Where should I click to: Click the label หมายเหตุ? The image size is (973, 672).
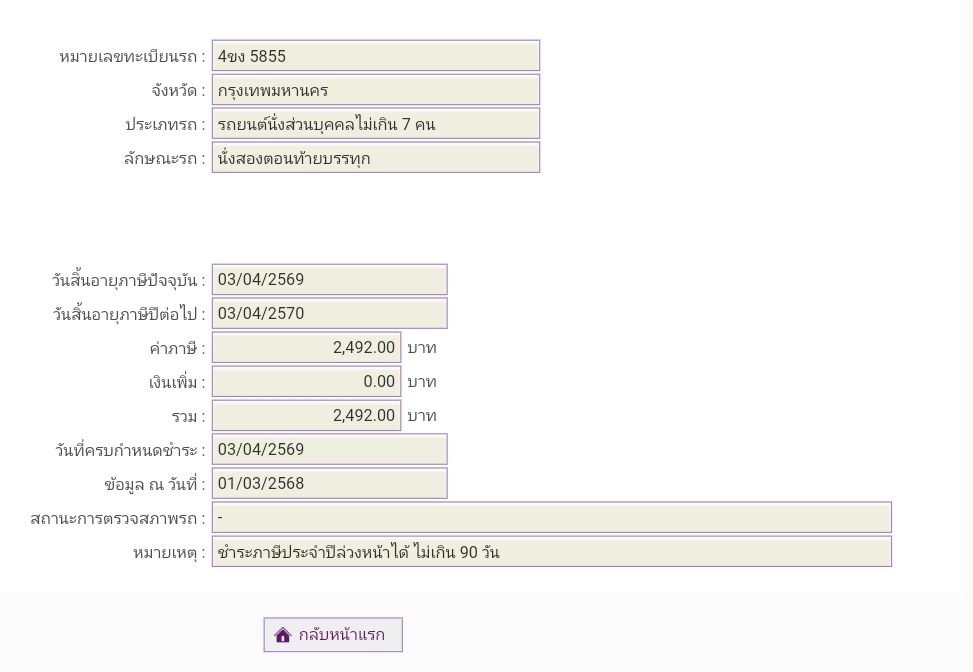point(169,552)
